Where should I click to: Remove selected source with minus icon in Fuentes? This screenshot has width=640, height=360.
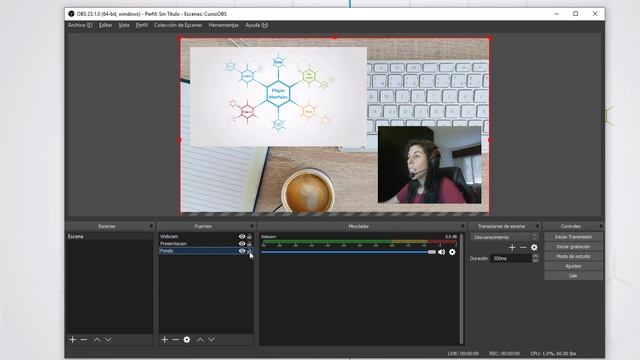point(176,340)
